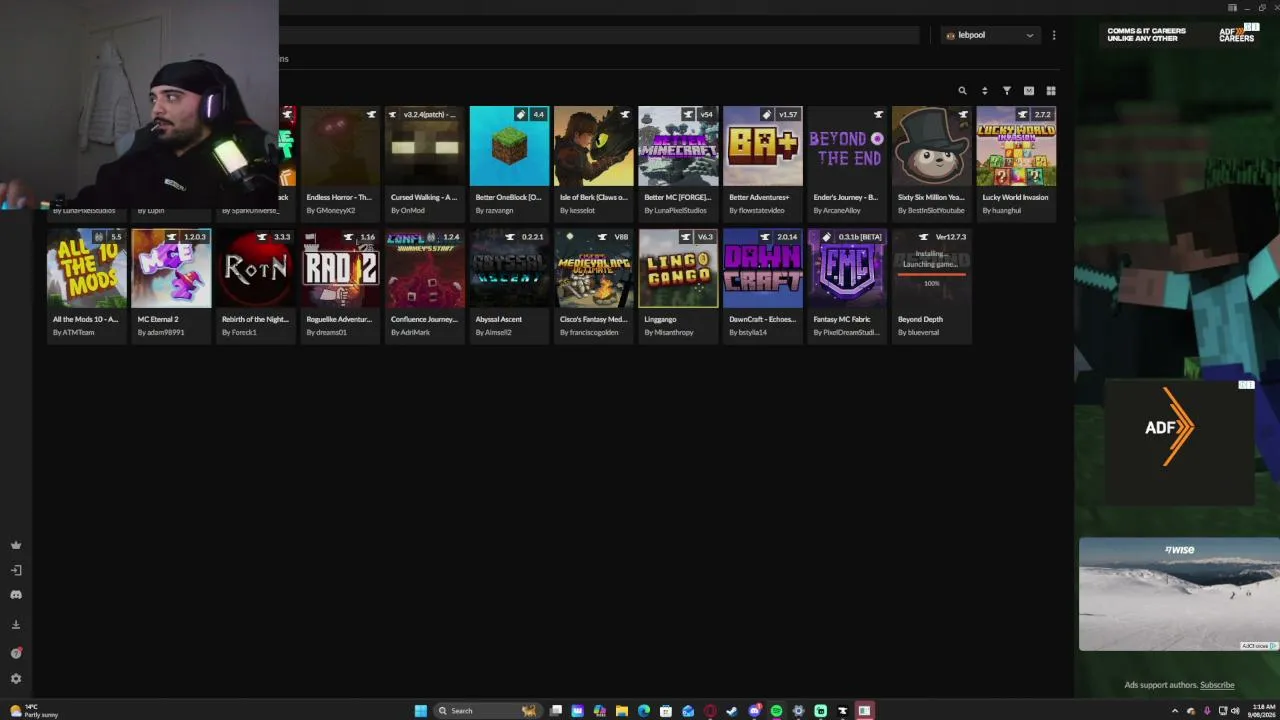Open the MC Eternal 2 modpack thumbnail
The height and width of the screenshot is (720, 1280).
[x=171, y=268]
